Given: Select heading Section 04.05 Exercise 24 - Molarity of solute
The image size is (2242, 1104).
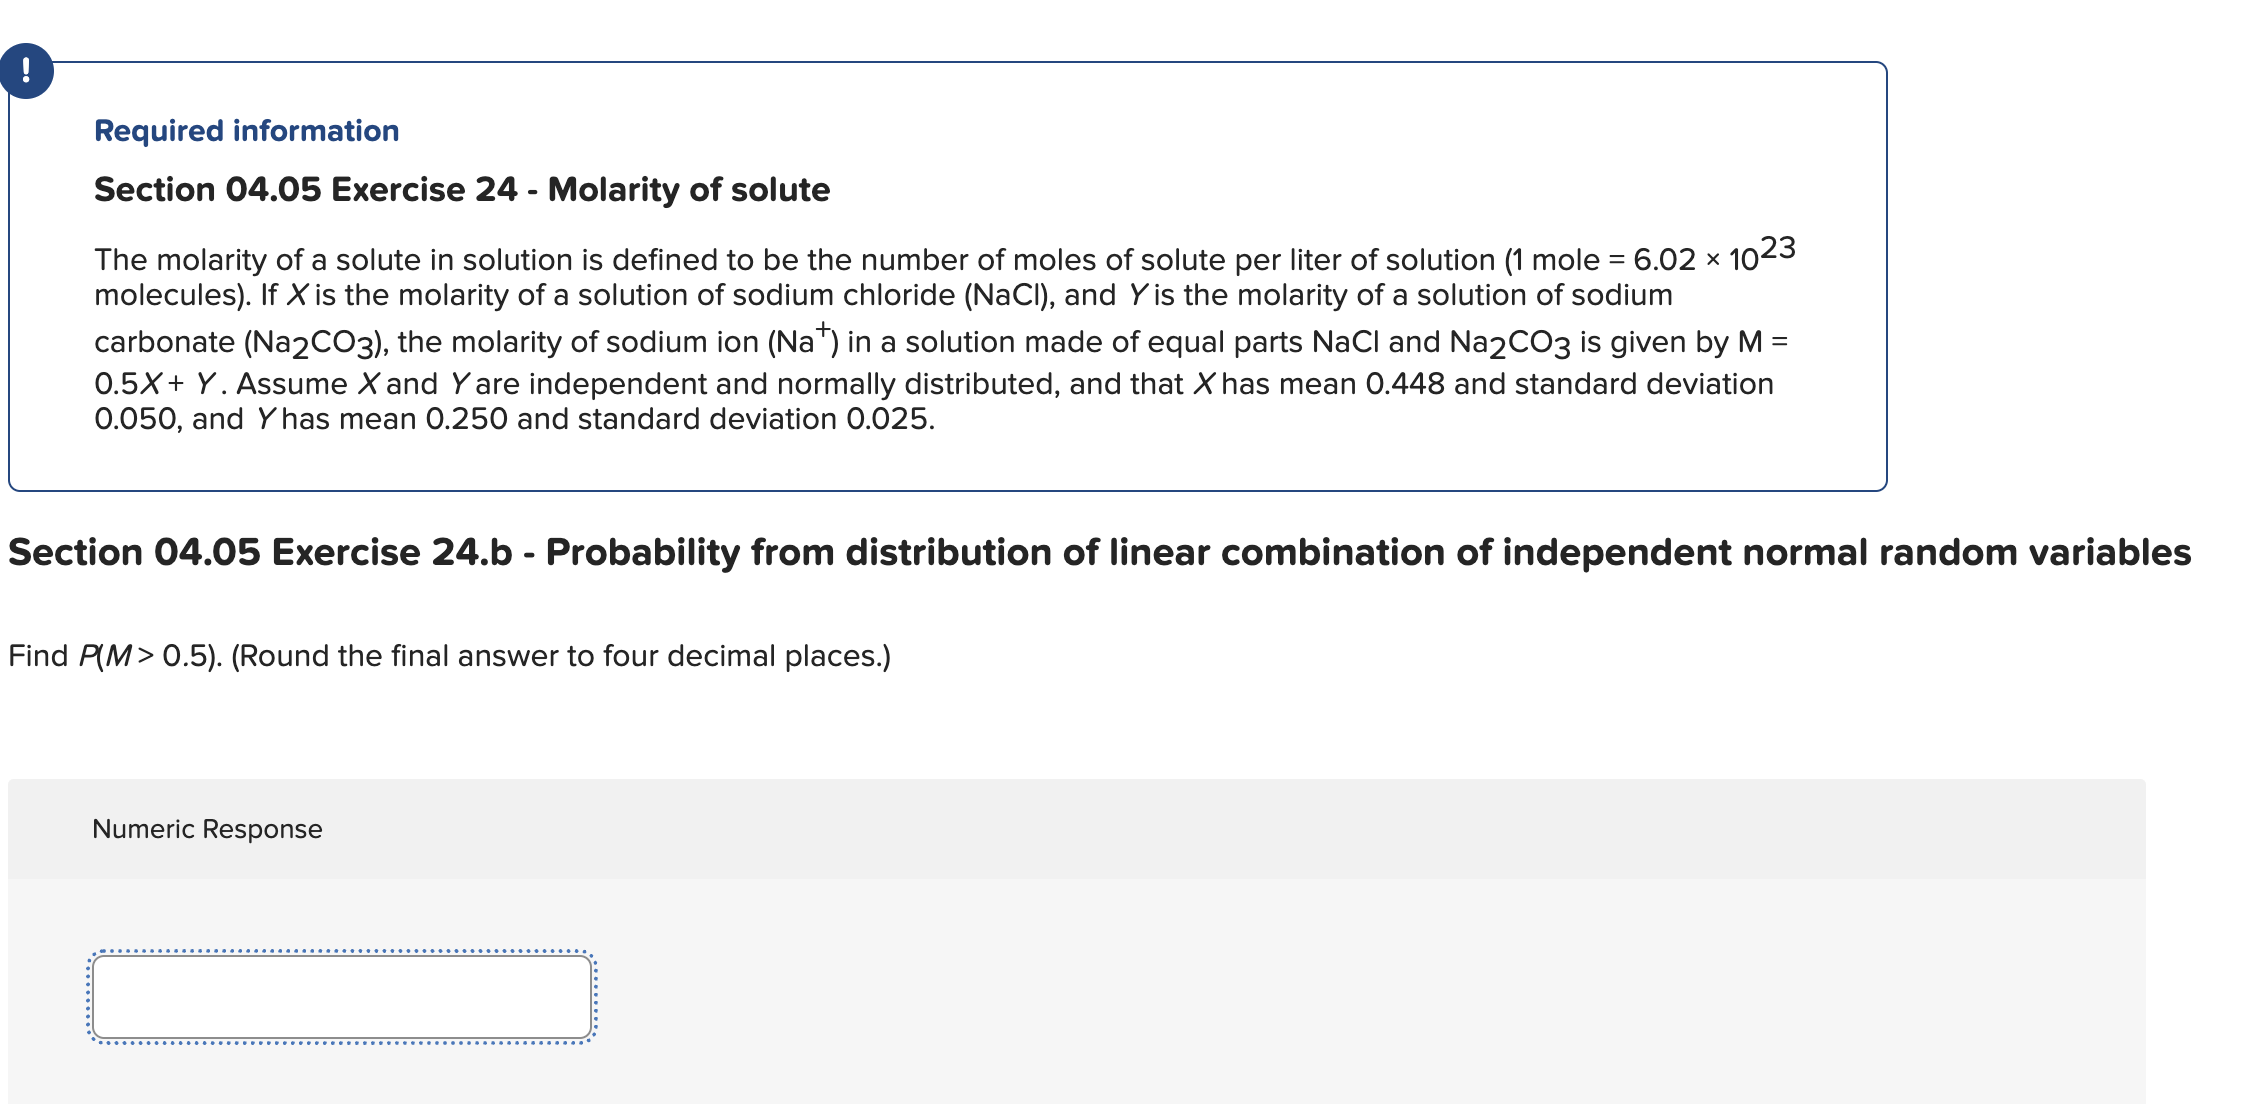Looking at the screenshot, I should [x=461, y=190].
